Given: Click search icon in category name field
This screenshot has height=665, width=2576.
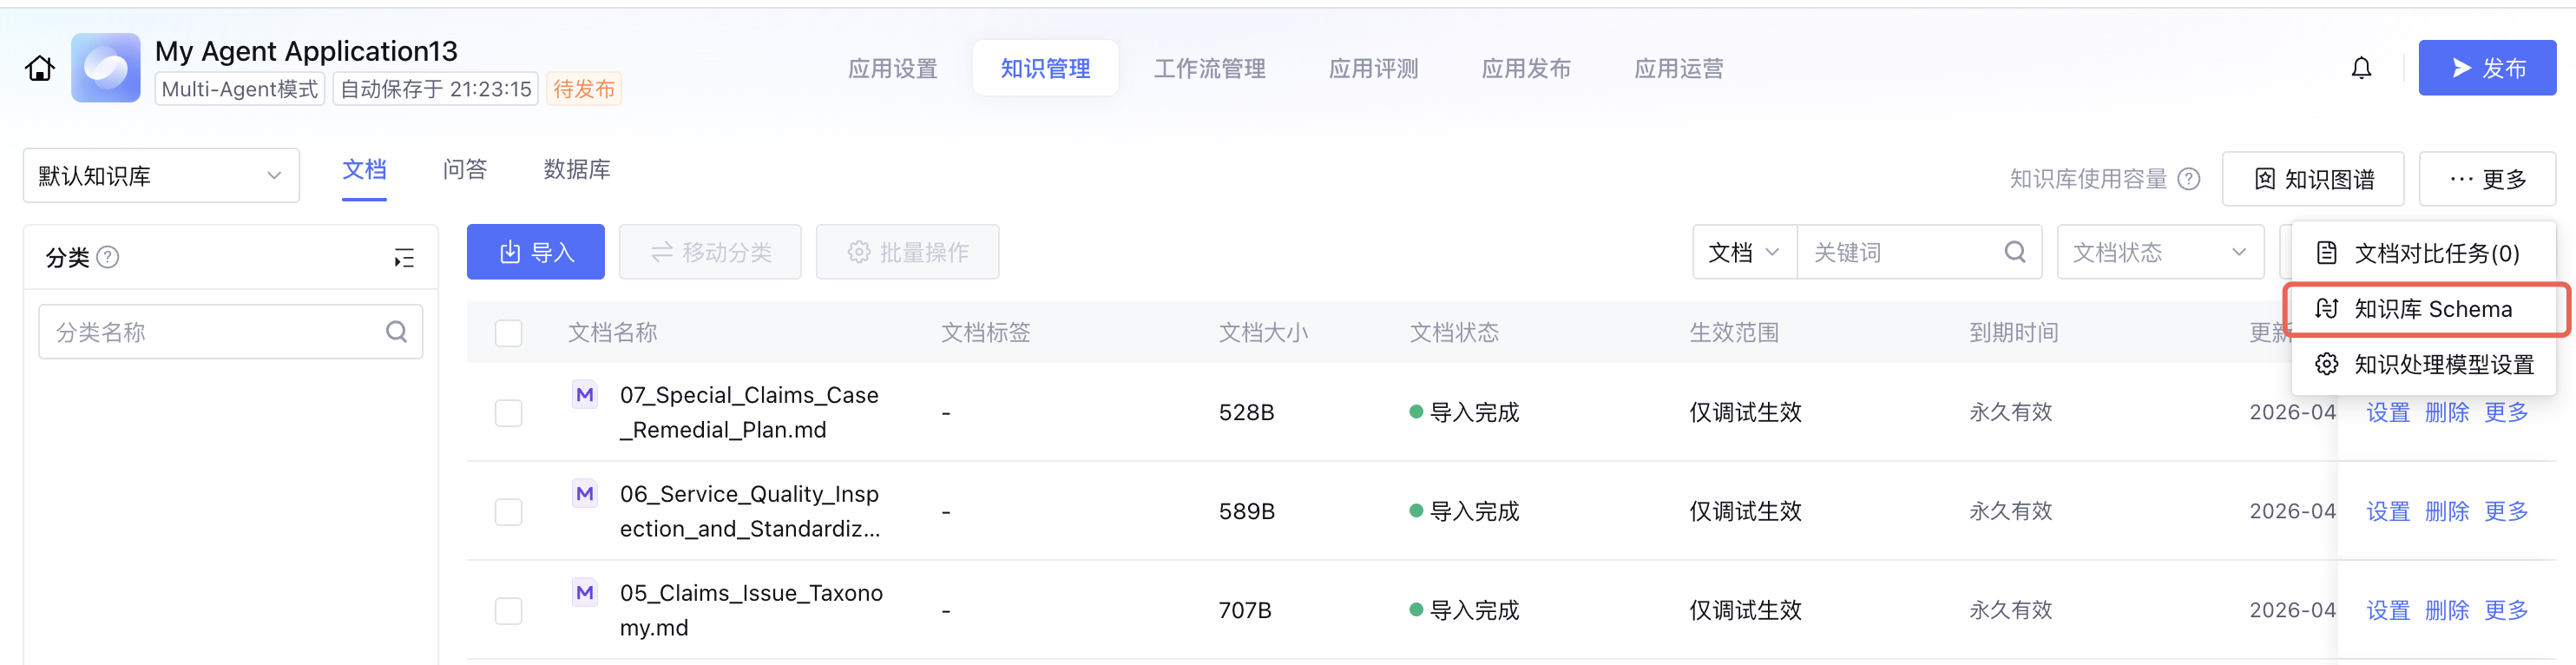Looking at the screenshot, I should click(x=397, y=332).
